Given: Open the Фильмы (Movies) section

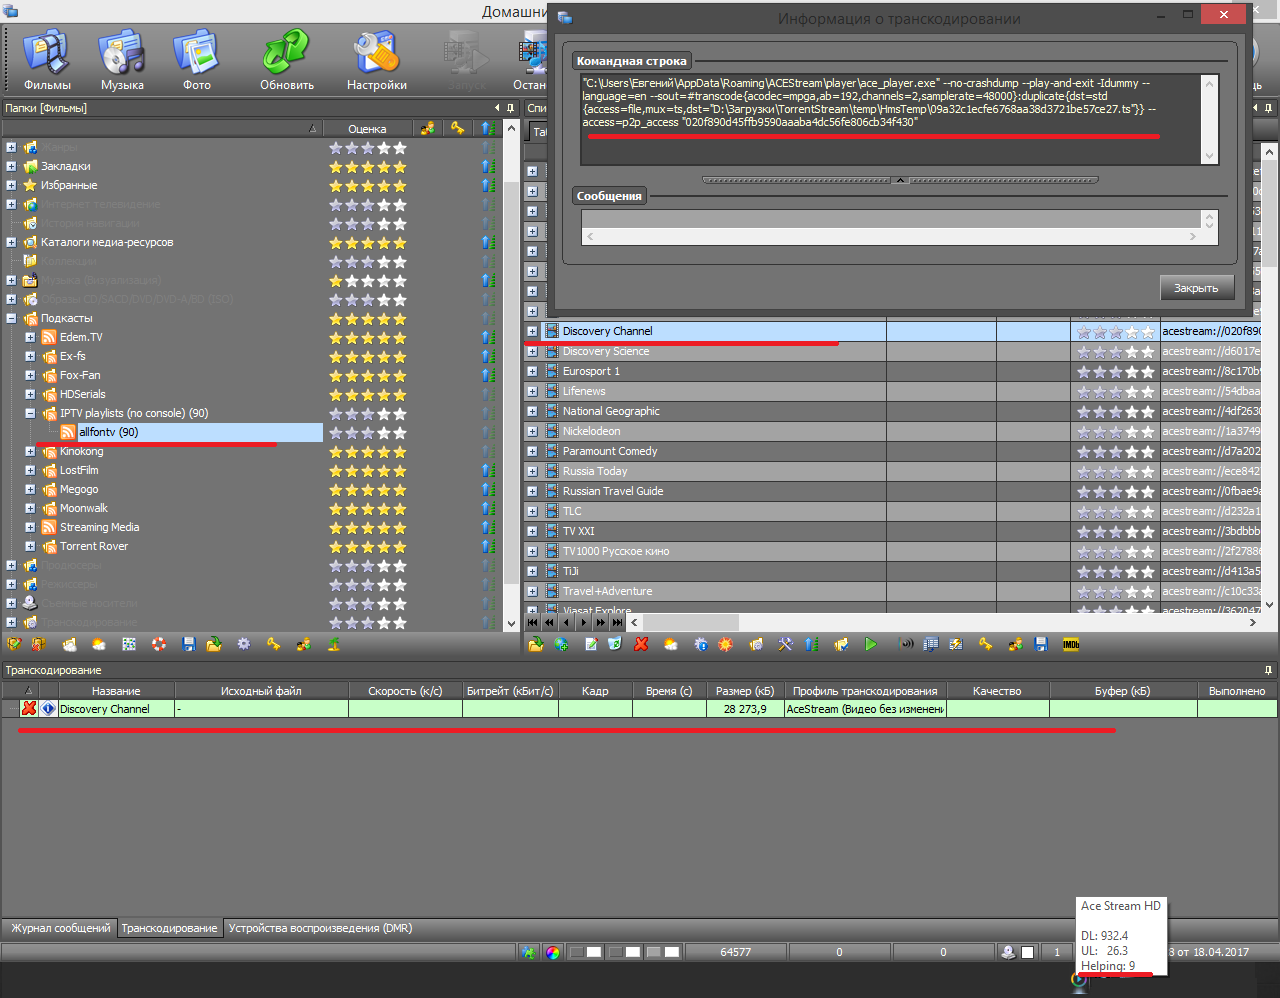Looking at the screenshot, I should pyautogui.click(x=46, y=60).
